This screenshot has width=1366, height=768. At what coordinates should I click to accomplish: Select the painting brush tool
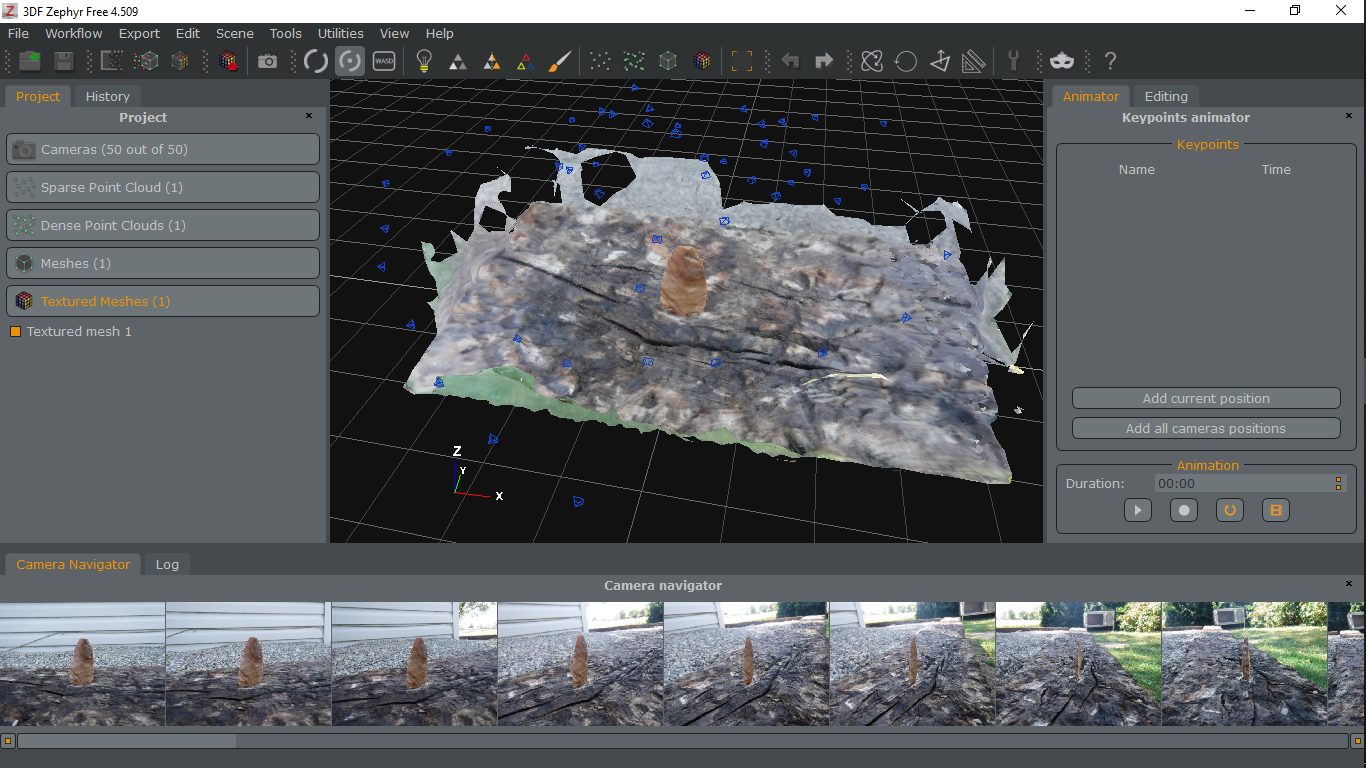[x=558, y=60]
